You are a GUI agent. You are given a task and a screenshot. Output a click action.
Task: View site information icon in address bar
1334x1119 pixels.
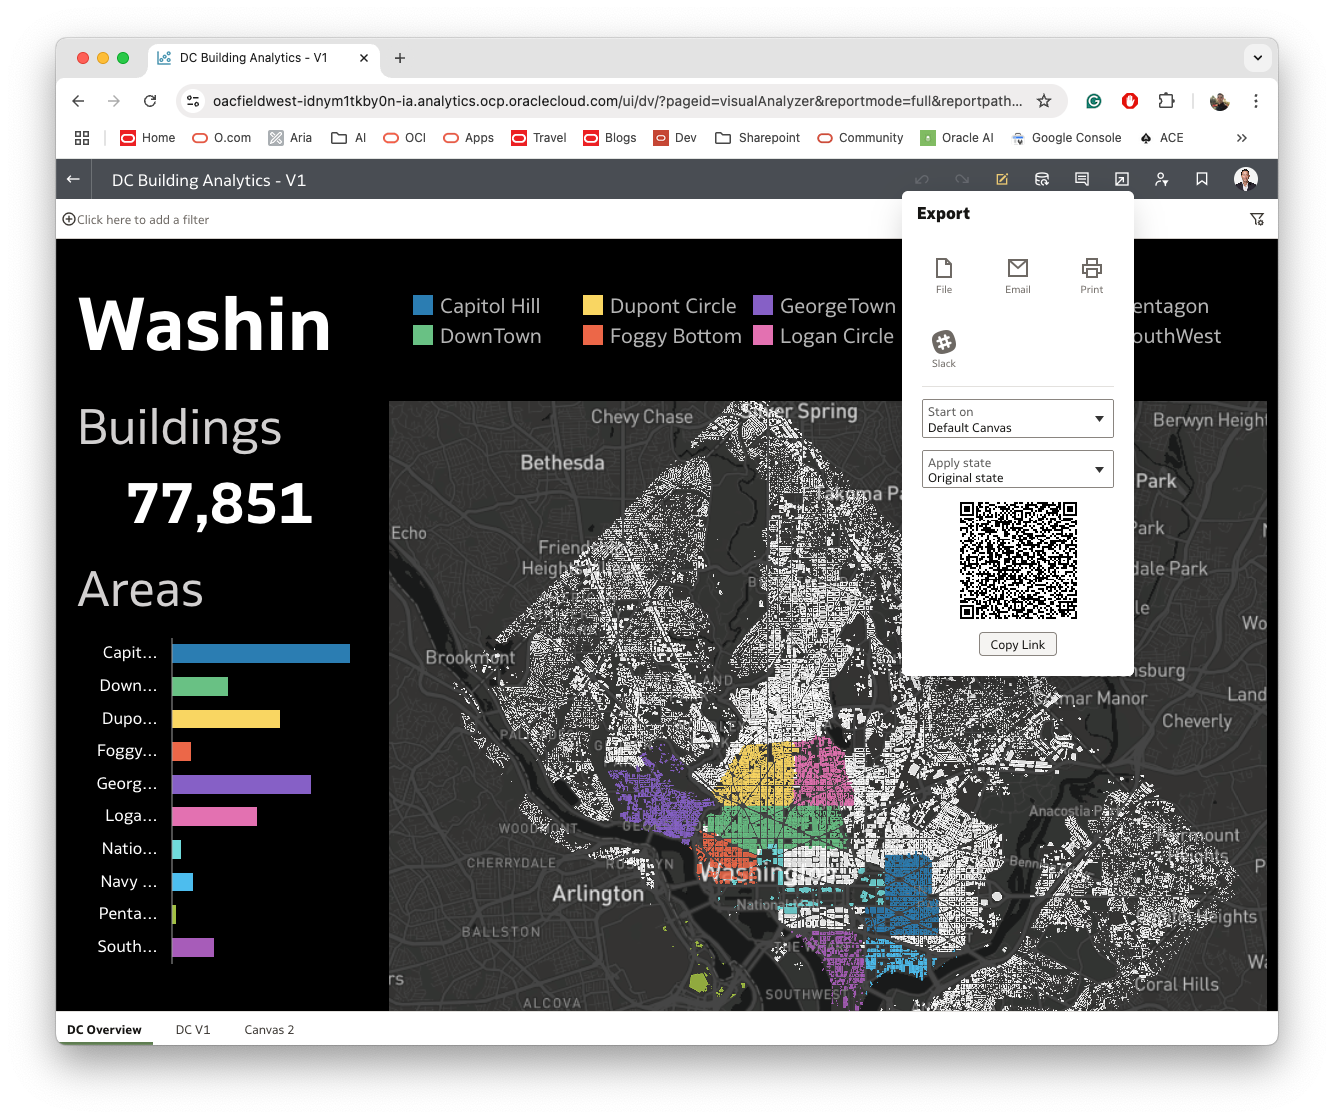click(x=194, y=101)
